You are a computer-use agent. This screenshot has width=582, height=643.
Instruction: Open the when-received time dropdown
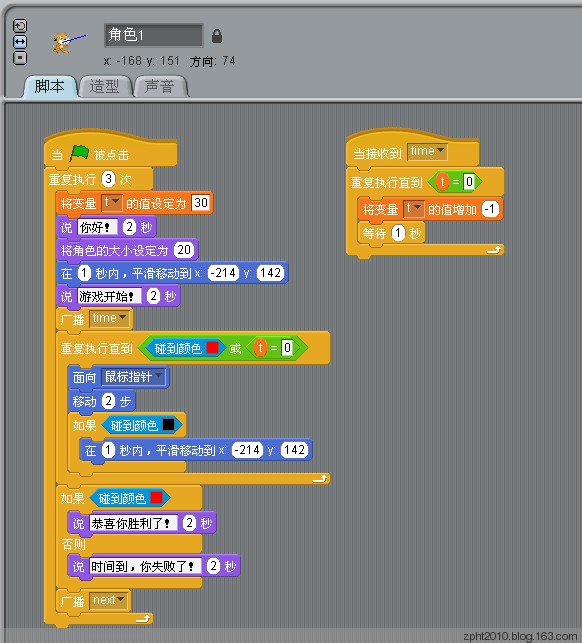pyautogui.click(x=427, y=151)
